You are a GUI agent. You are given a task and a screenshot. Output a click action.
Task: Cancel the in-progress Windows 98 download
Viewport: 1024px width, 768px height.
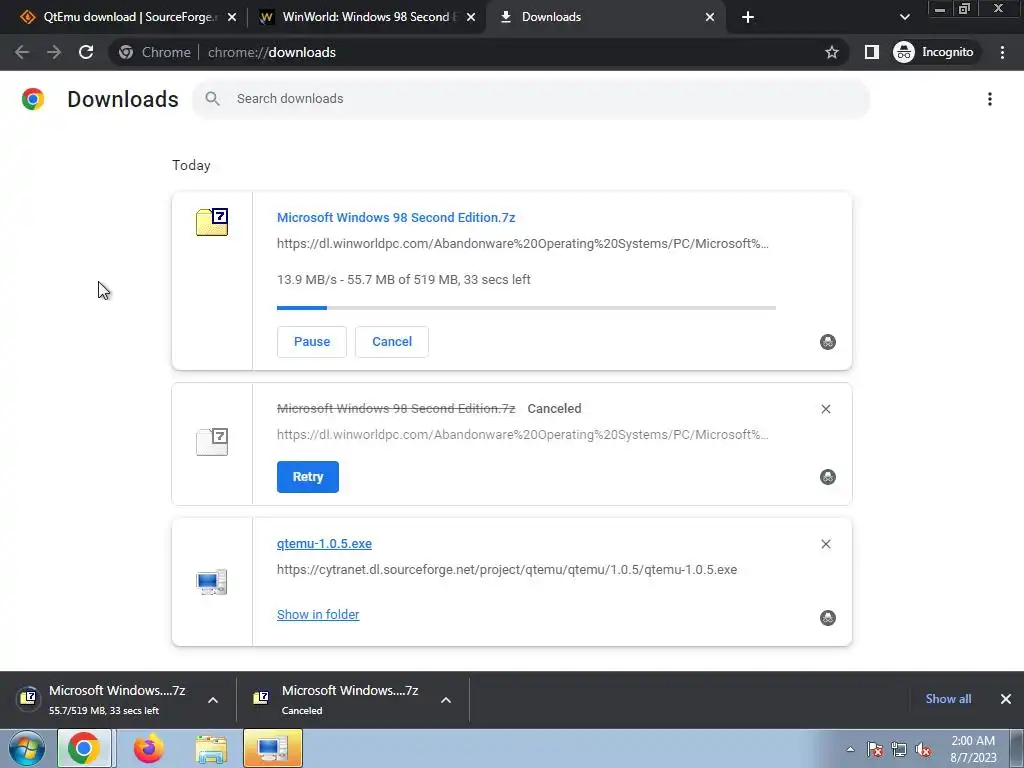click(392, 342)
